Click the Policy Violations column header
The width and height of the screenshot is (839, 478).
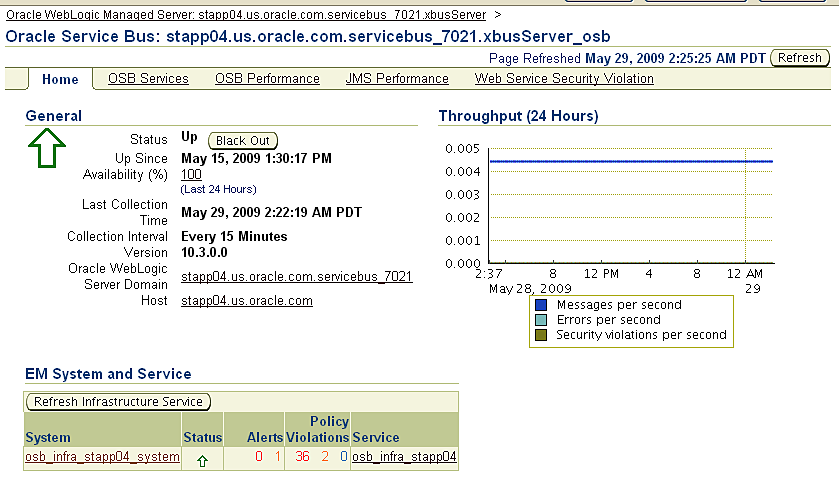pos(318,429)
